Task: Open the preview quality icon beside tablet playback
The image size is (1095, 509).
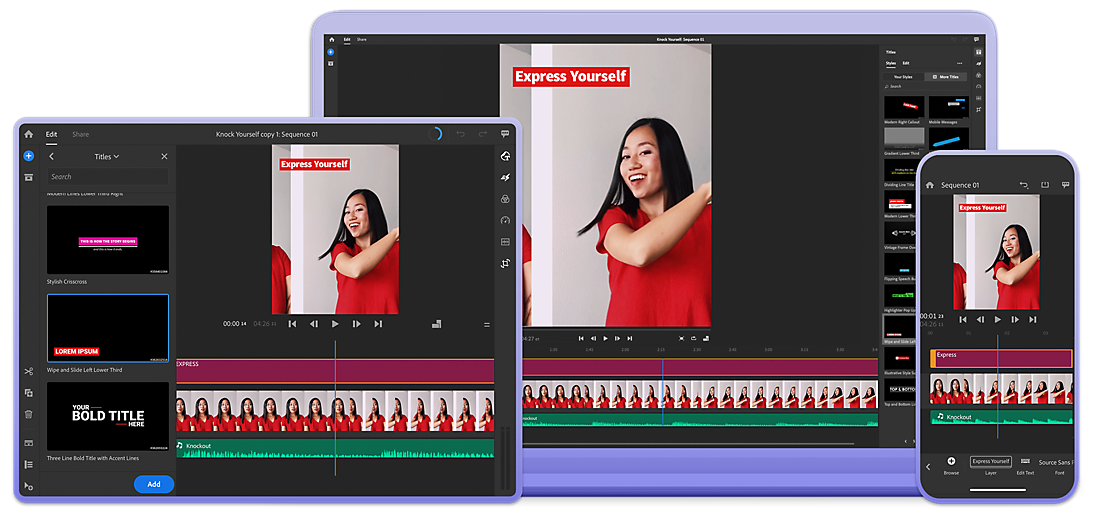Action: point(436,324)
